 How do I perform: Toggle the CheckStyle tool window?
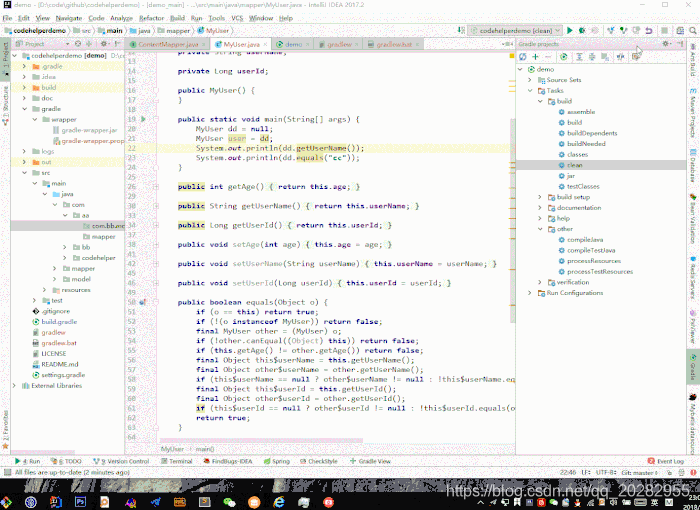(x=319, y=461)
